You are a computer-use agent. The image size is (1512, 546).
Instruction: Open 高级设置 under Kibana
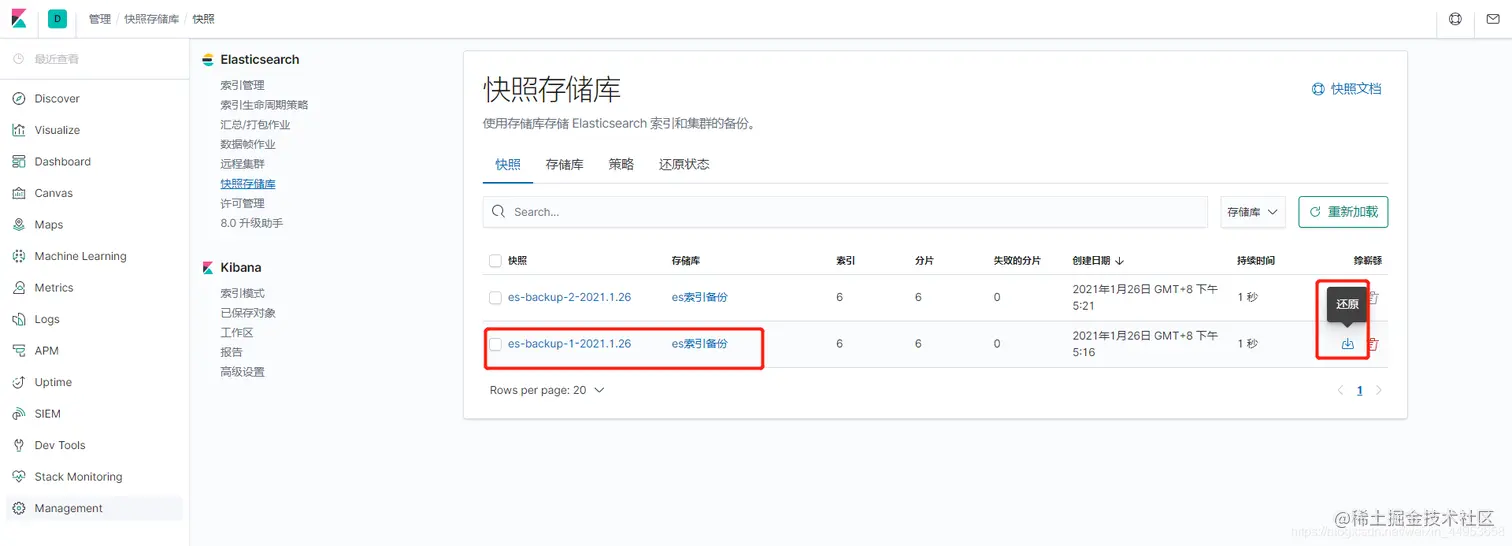click(x=243, y=372)
